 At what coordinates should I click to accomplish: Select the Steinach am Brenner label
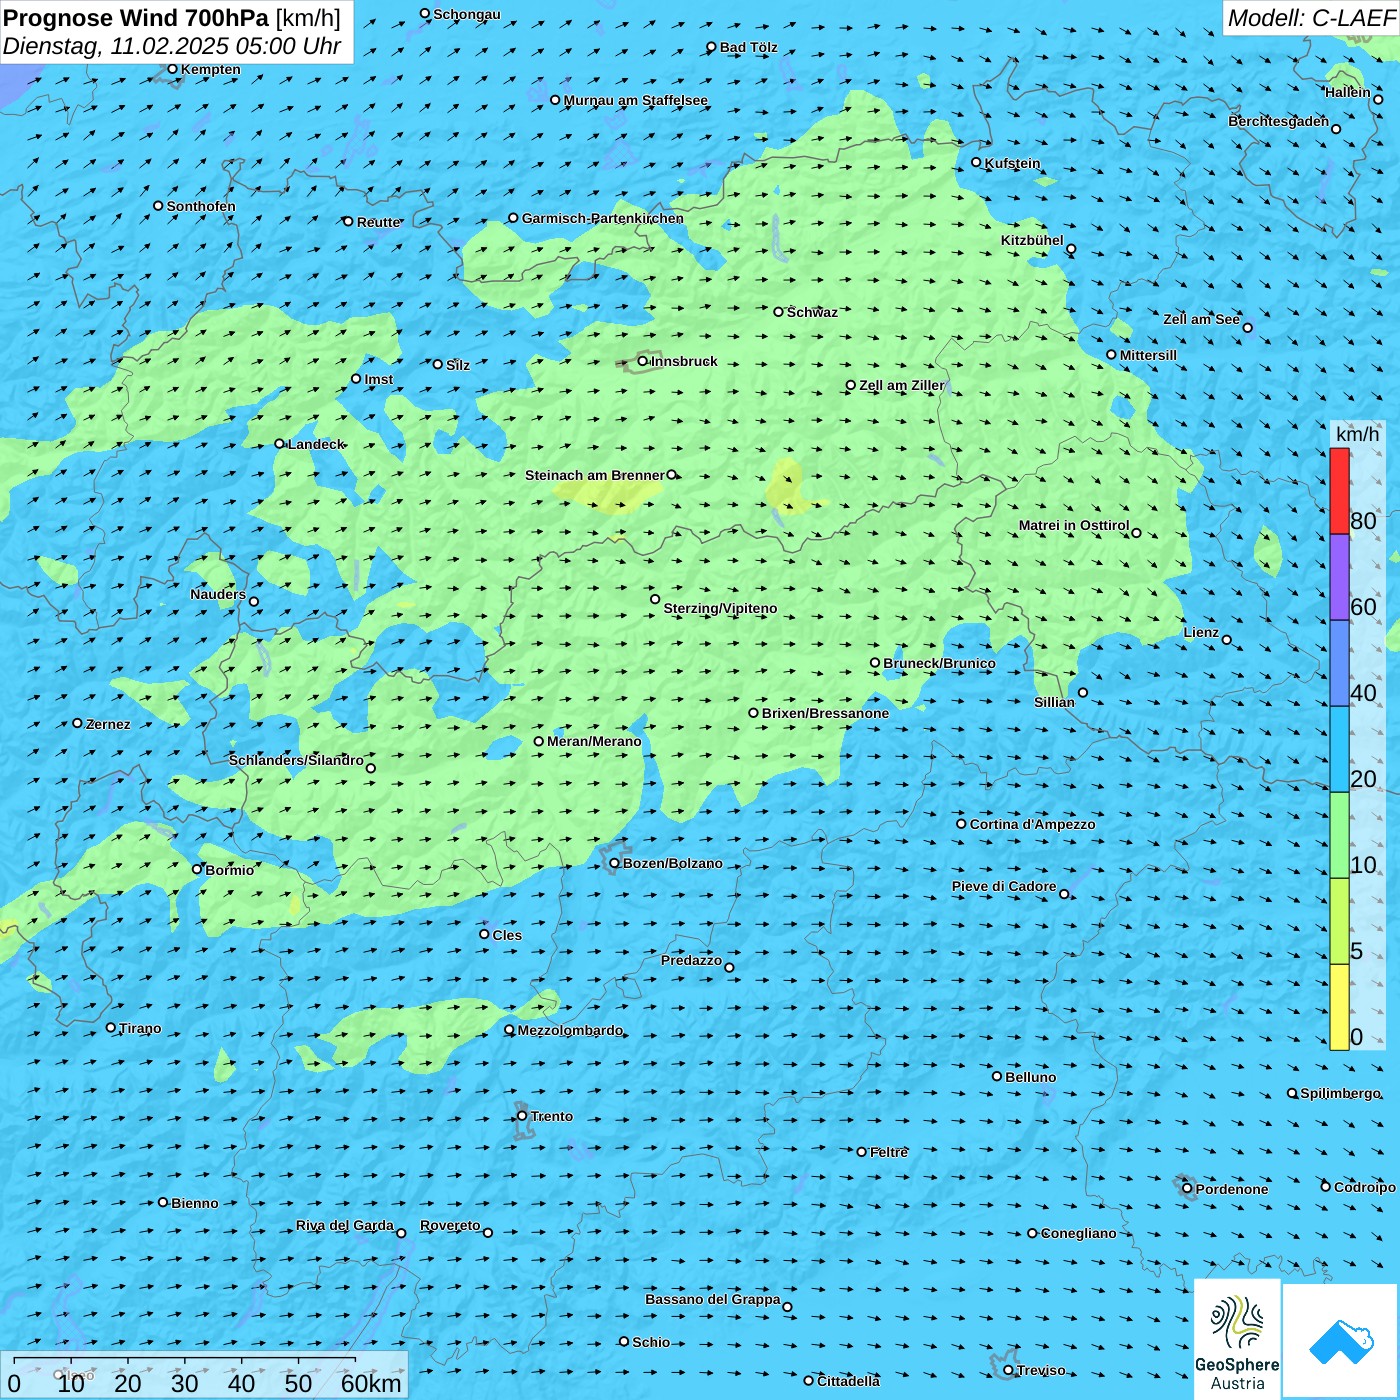click(x=594, y=475)
